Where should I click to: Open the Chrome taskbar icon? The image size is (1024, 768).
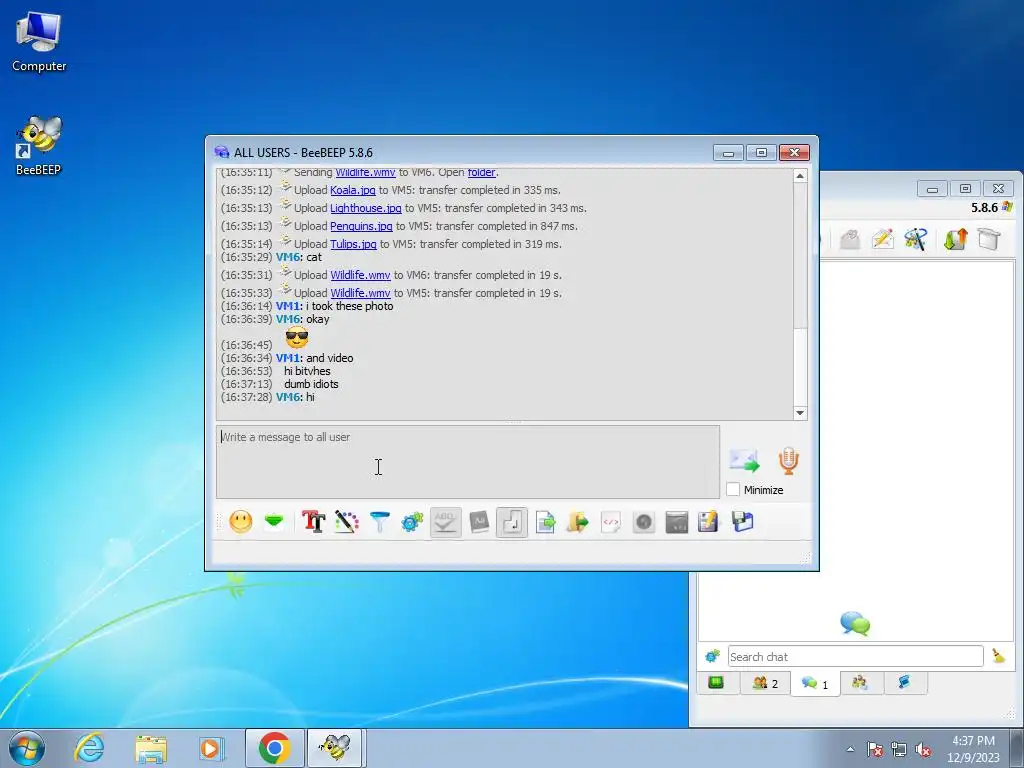[x=274, y=748]
